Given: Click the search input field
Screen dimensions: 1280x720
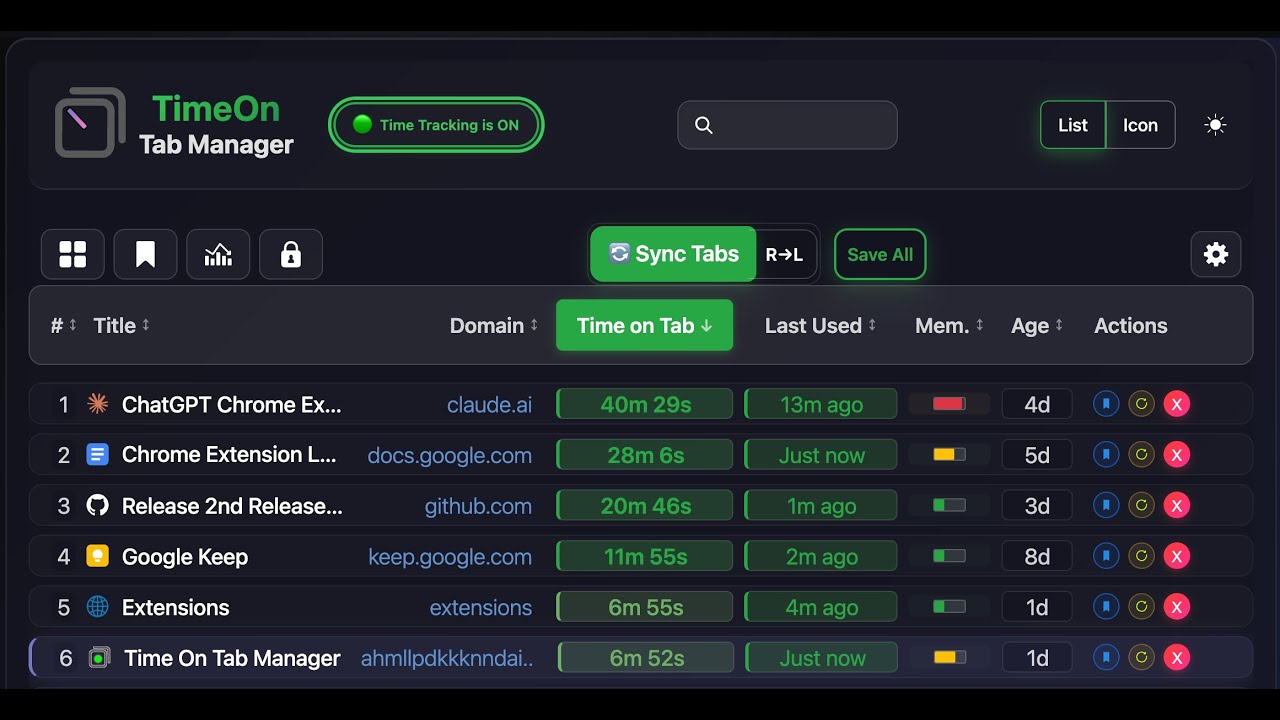Looking at the screenshot, I should 787,125.
